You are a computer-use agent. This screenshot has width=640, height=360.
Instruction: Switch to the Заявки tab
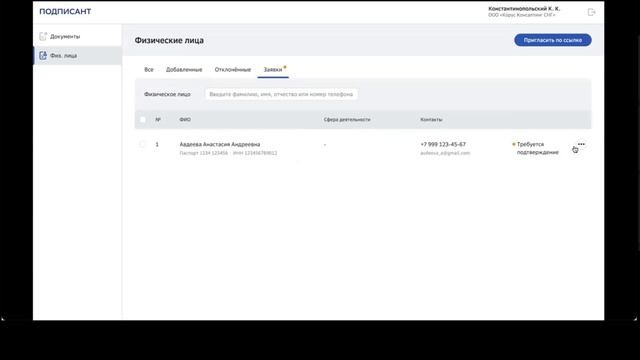tap(273, 69)
